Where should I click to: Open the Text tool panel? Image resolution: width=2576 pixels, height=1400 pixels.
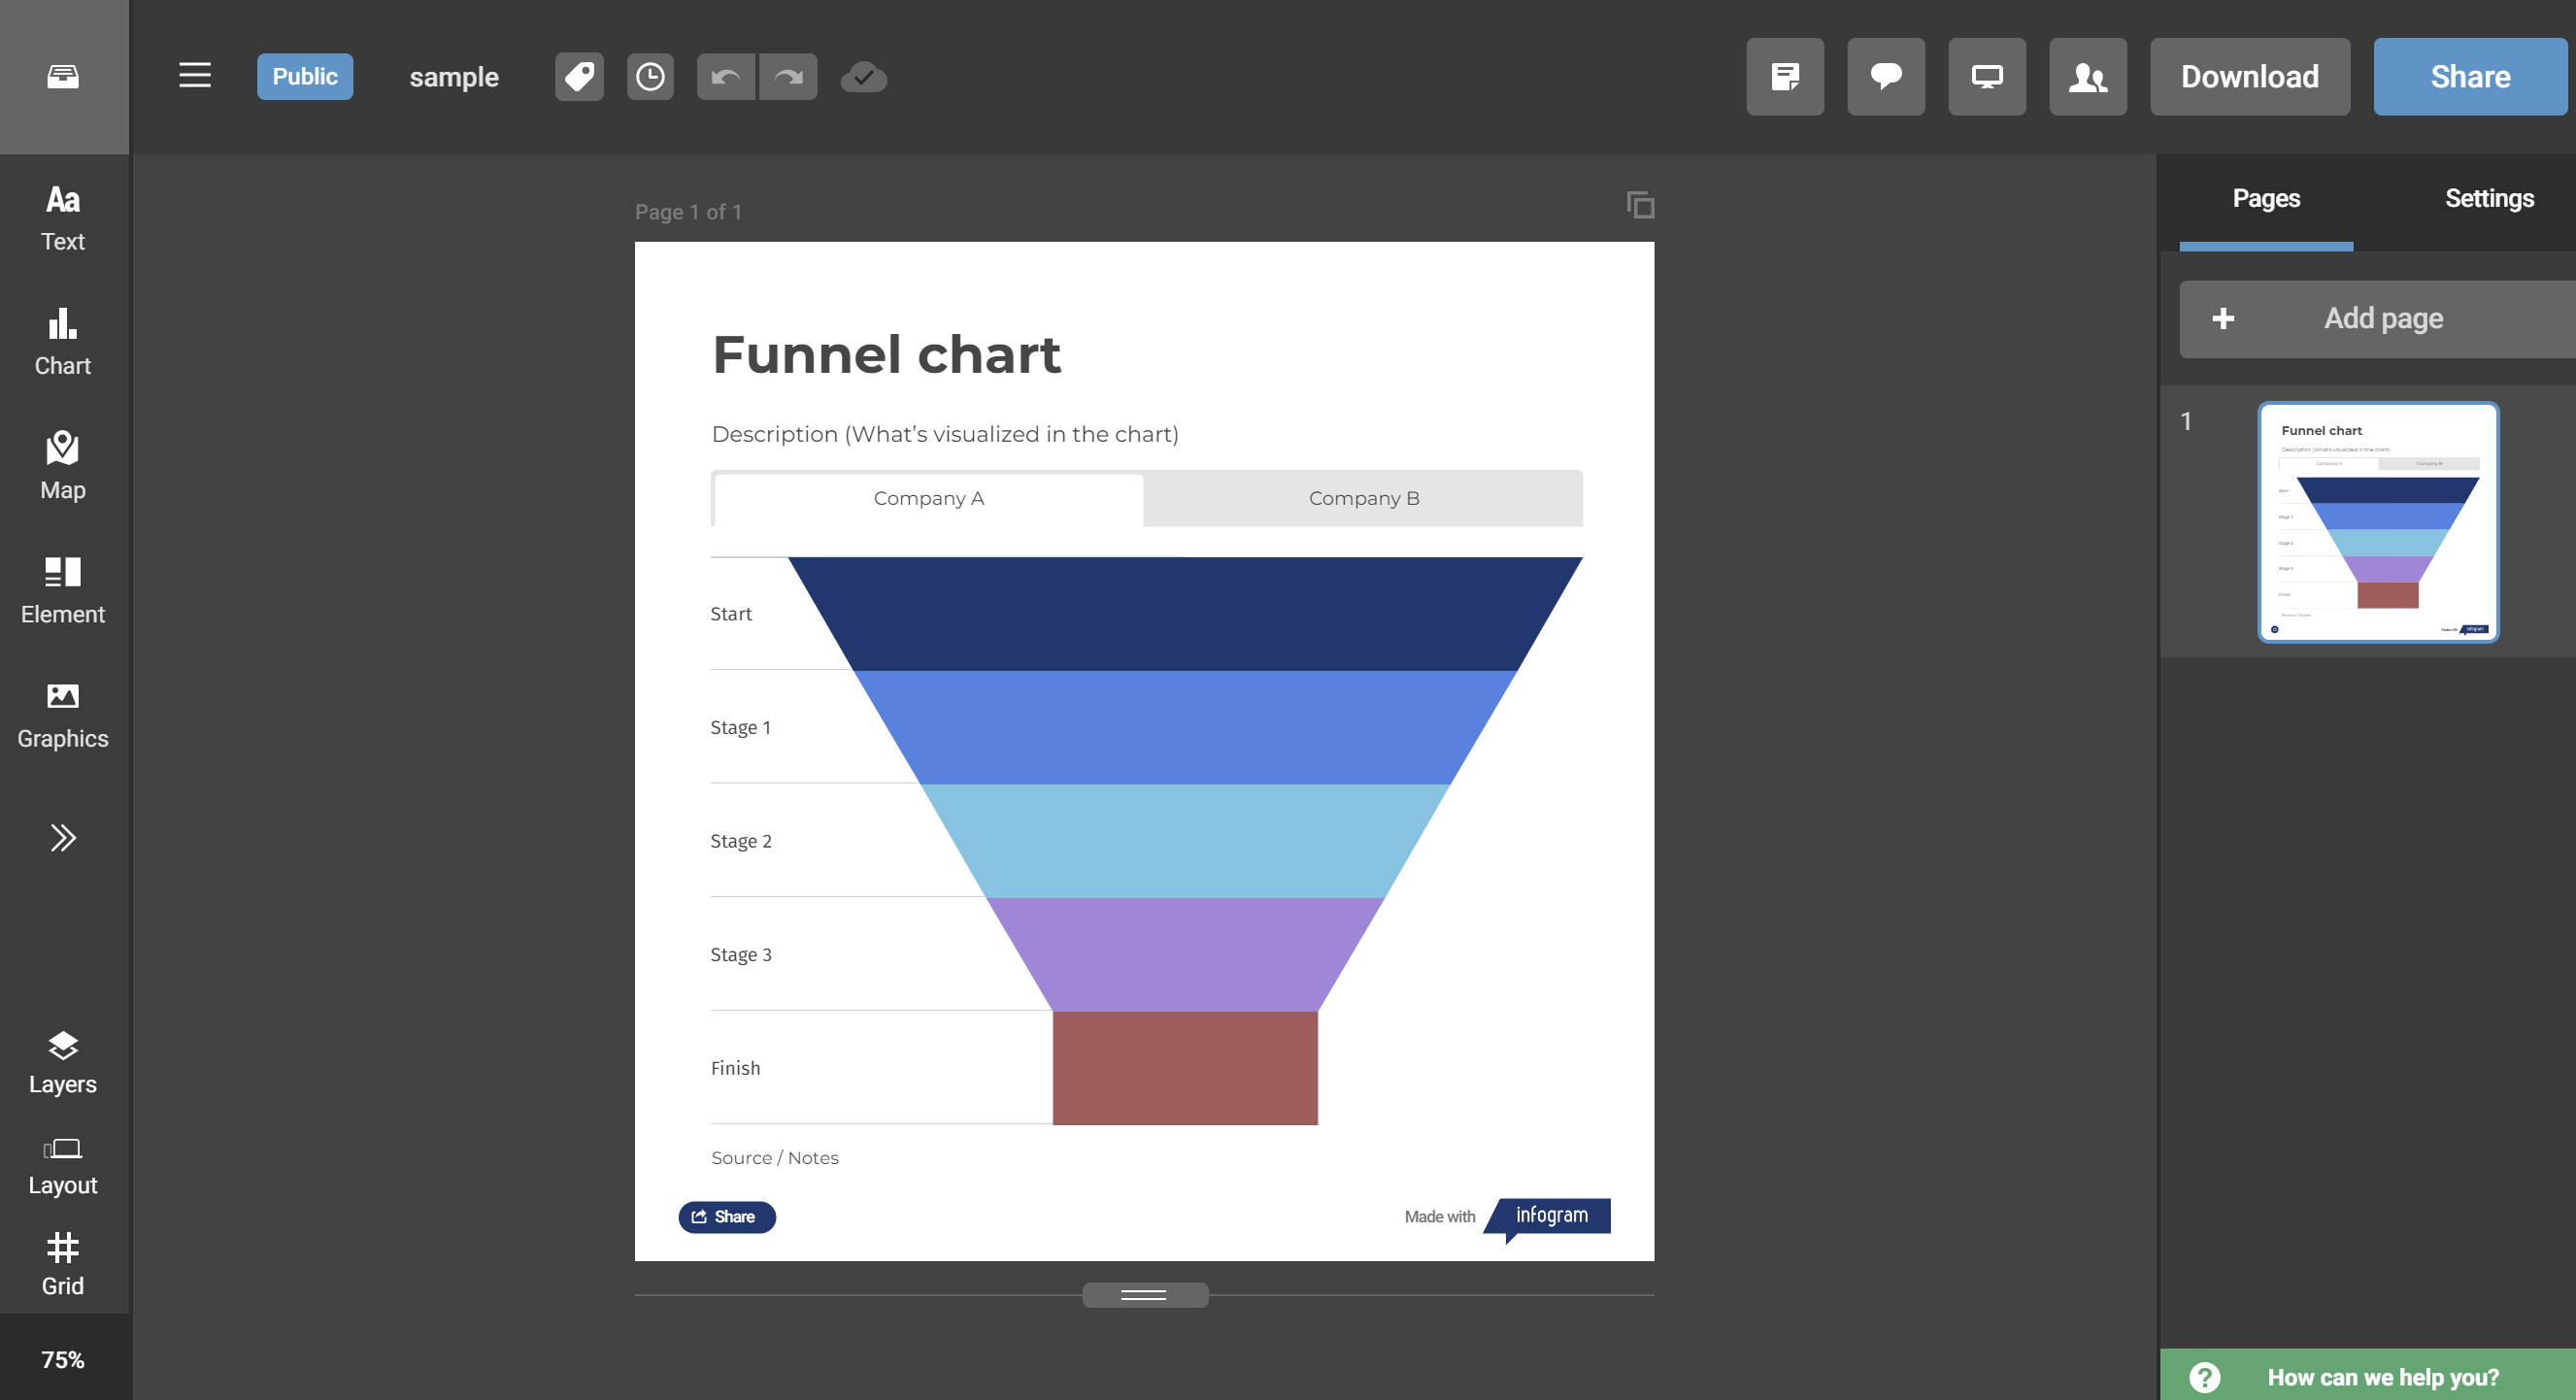(63, 218)
